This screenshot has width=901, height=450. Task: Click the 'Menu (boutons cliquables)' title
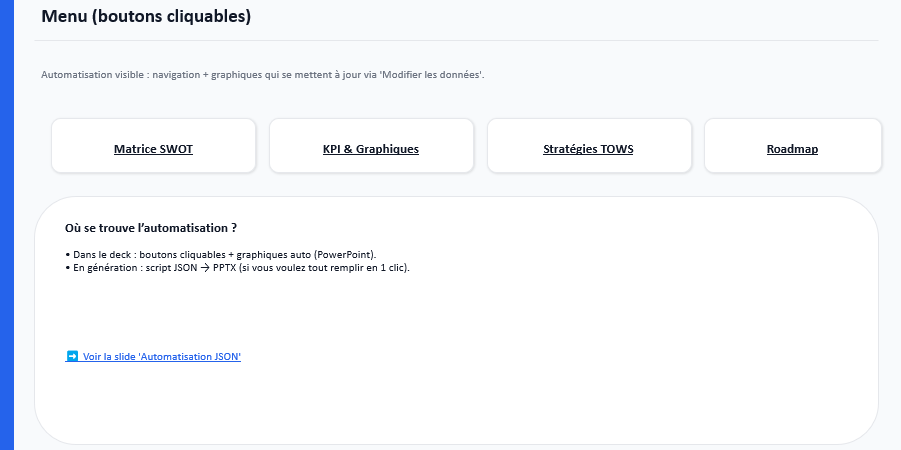click(x=146, y=17)
